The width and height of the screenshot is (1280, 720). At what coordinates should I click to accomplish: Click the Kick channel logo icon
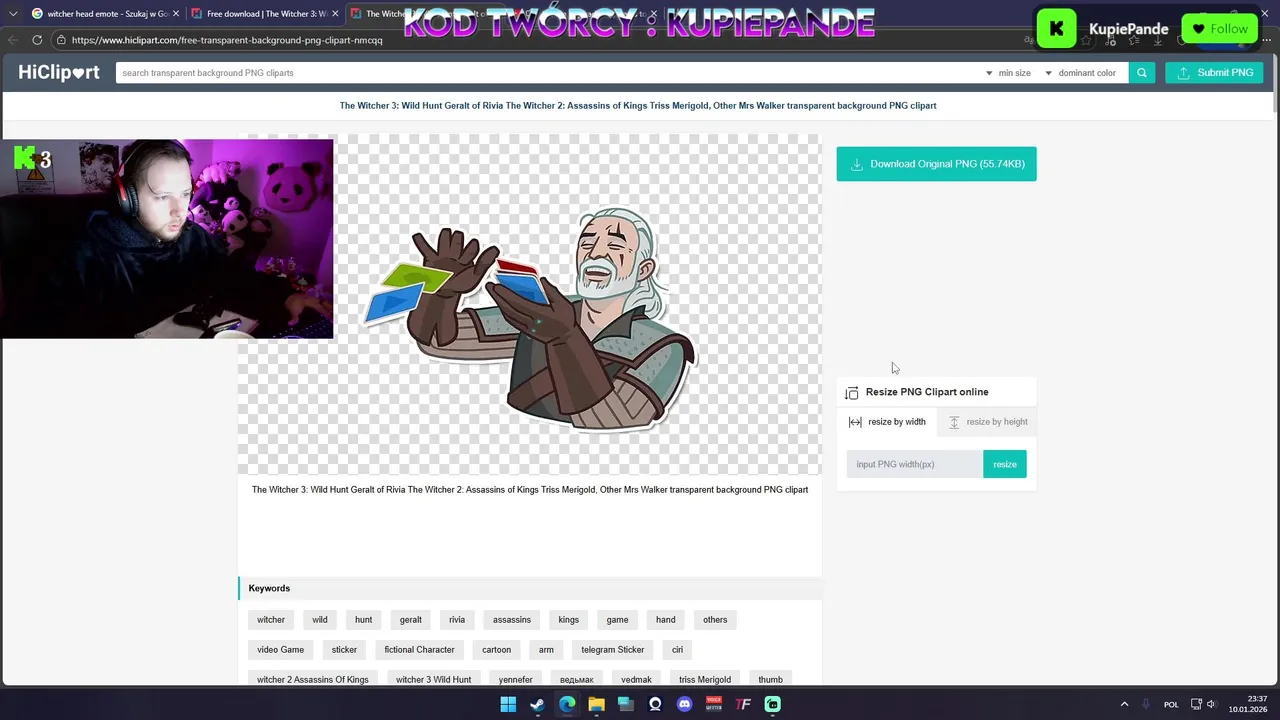pos(1056,29)
